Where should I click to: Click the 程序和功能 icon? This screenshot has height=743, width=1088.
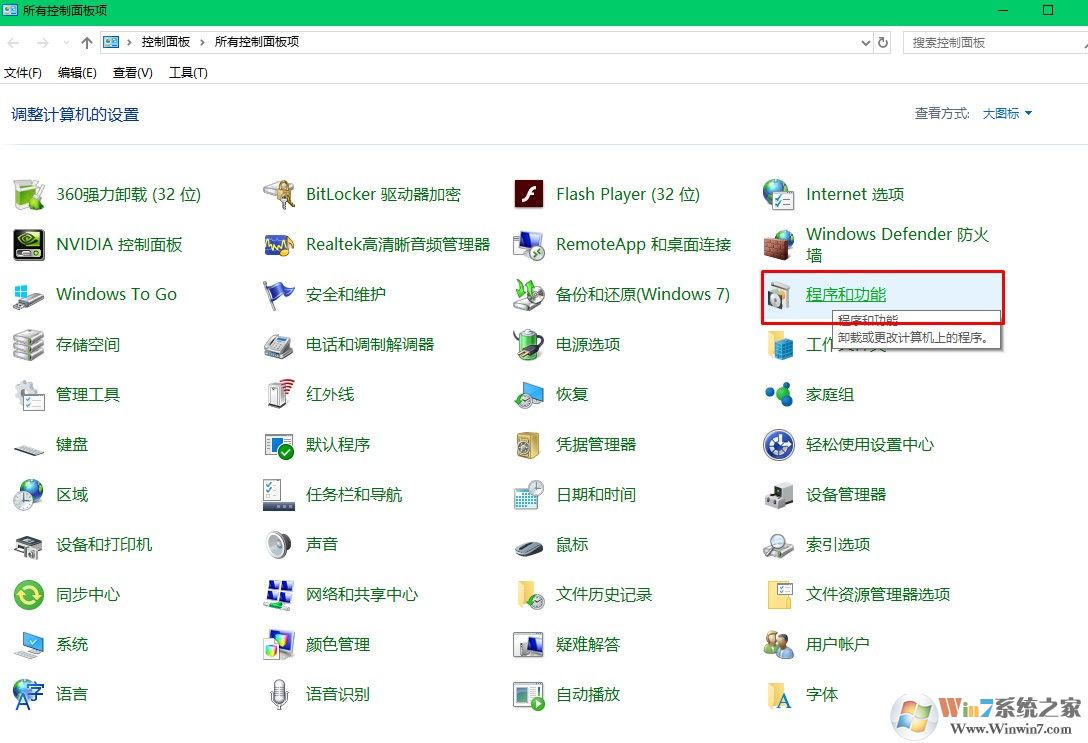[x=779, y=296]
